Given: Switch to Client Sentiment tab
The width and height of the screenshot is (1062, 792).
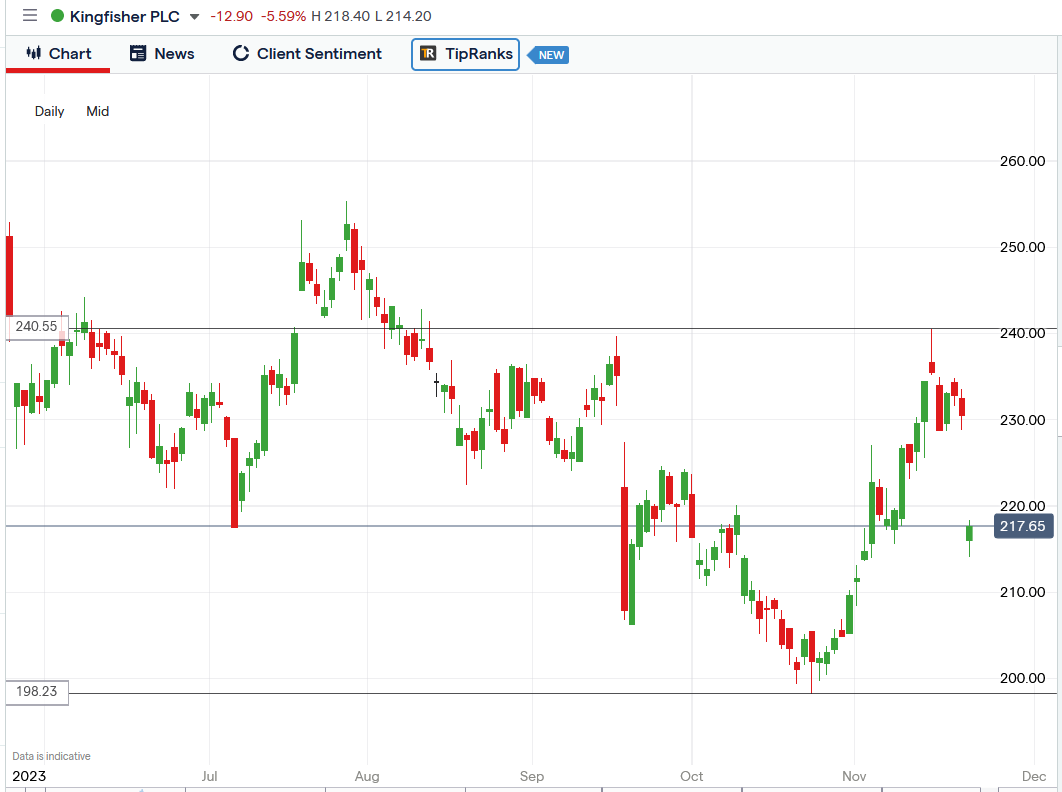Looking at the screenshot, I should coord(307,54).
